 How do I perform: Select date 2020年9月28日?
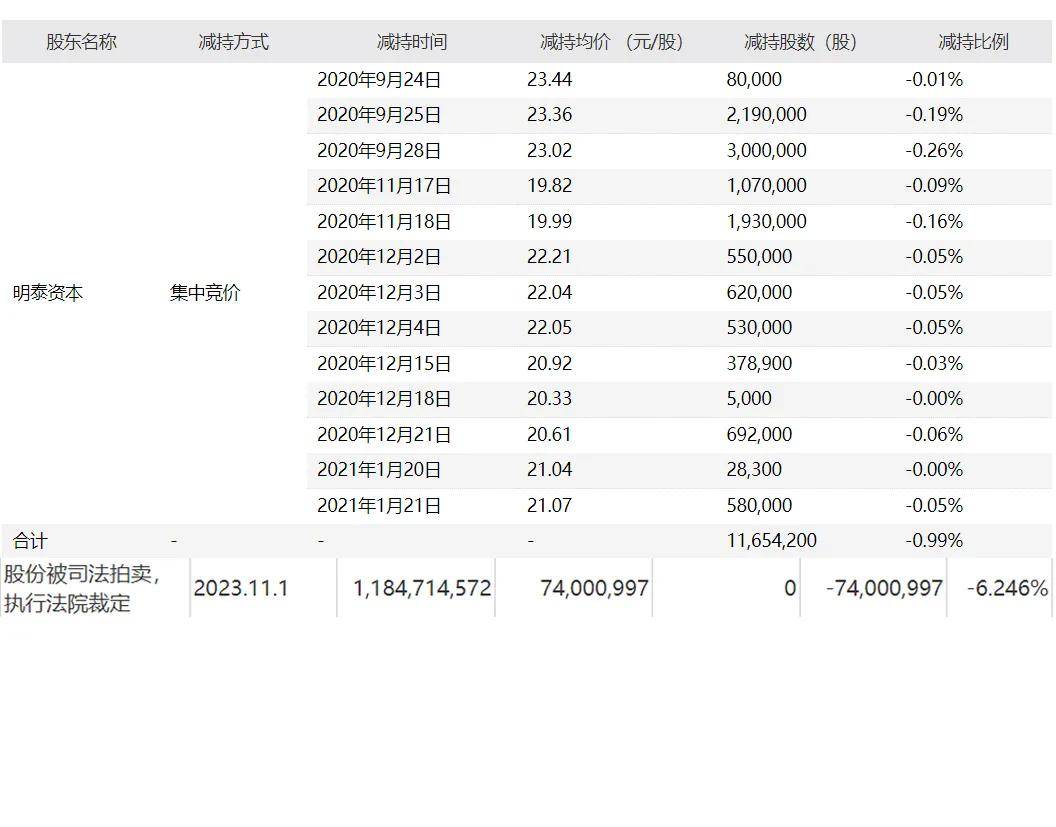pos(379,150)
